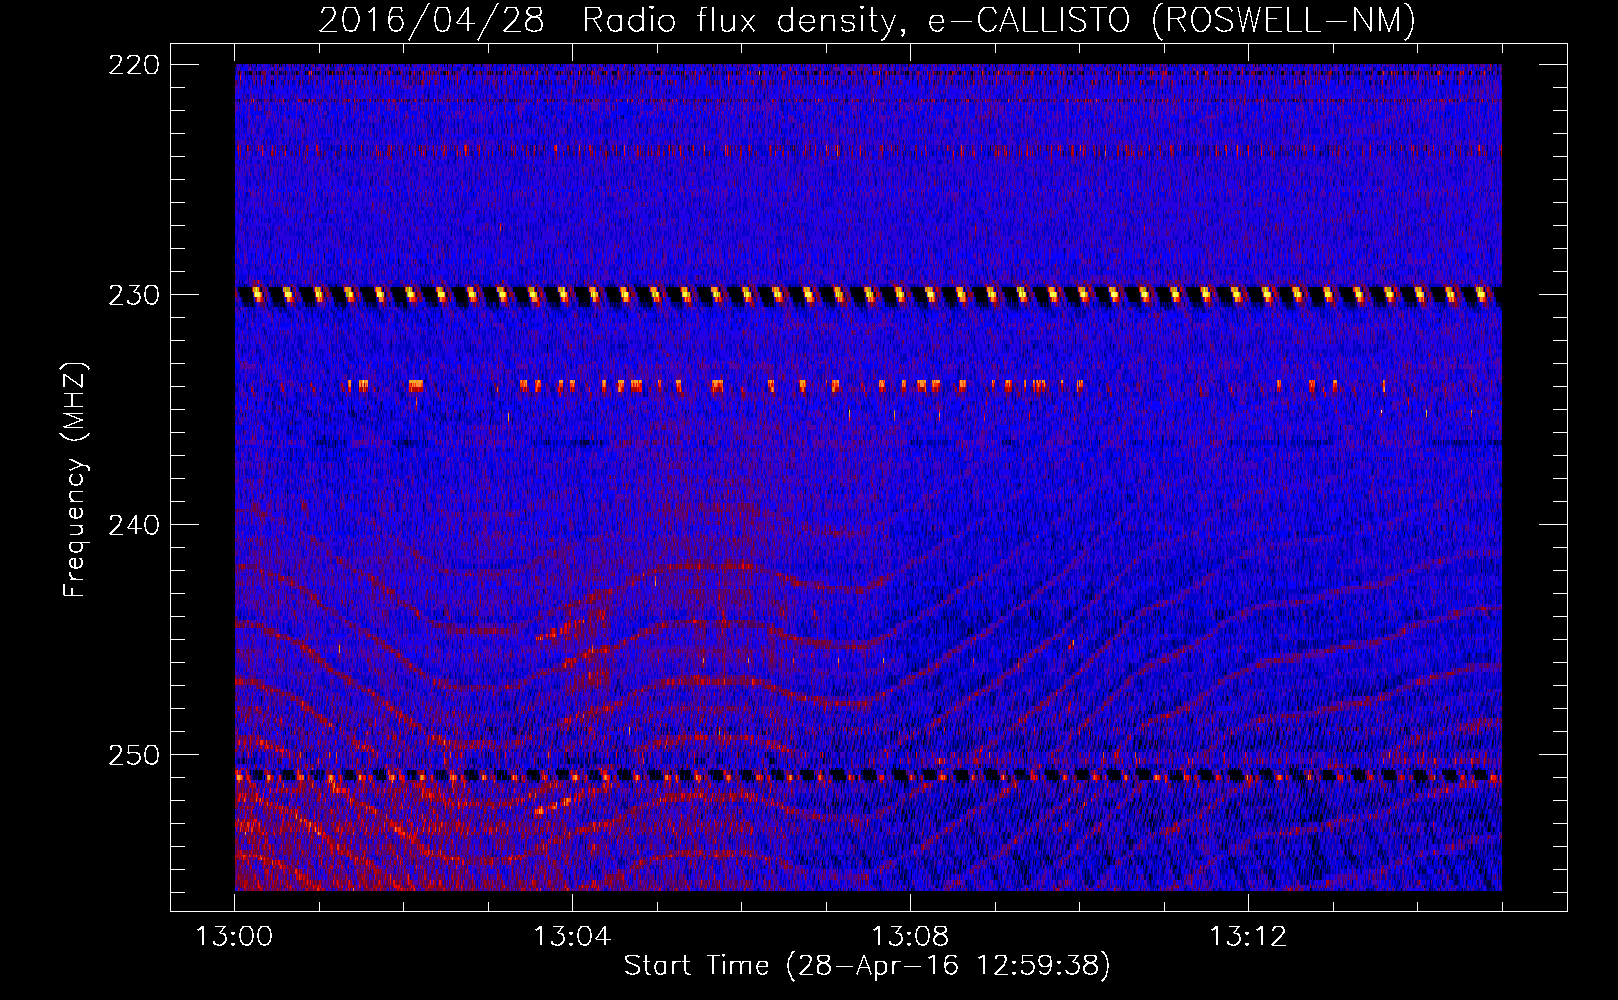The height and width of the screenshot is (1000, 1618).
Task: Click the 13:08 time tick label
Action: (x=910, y=937)
